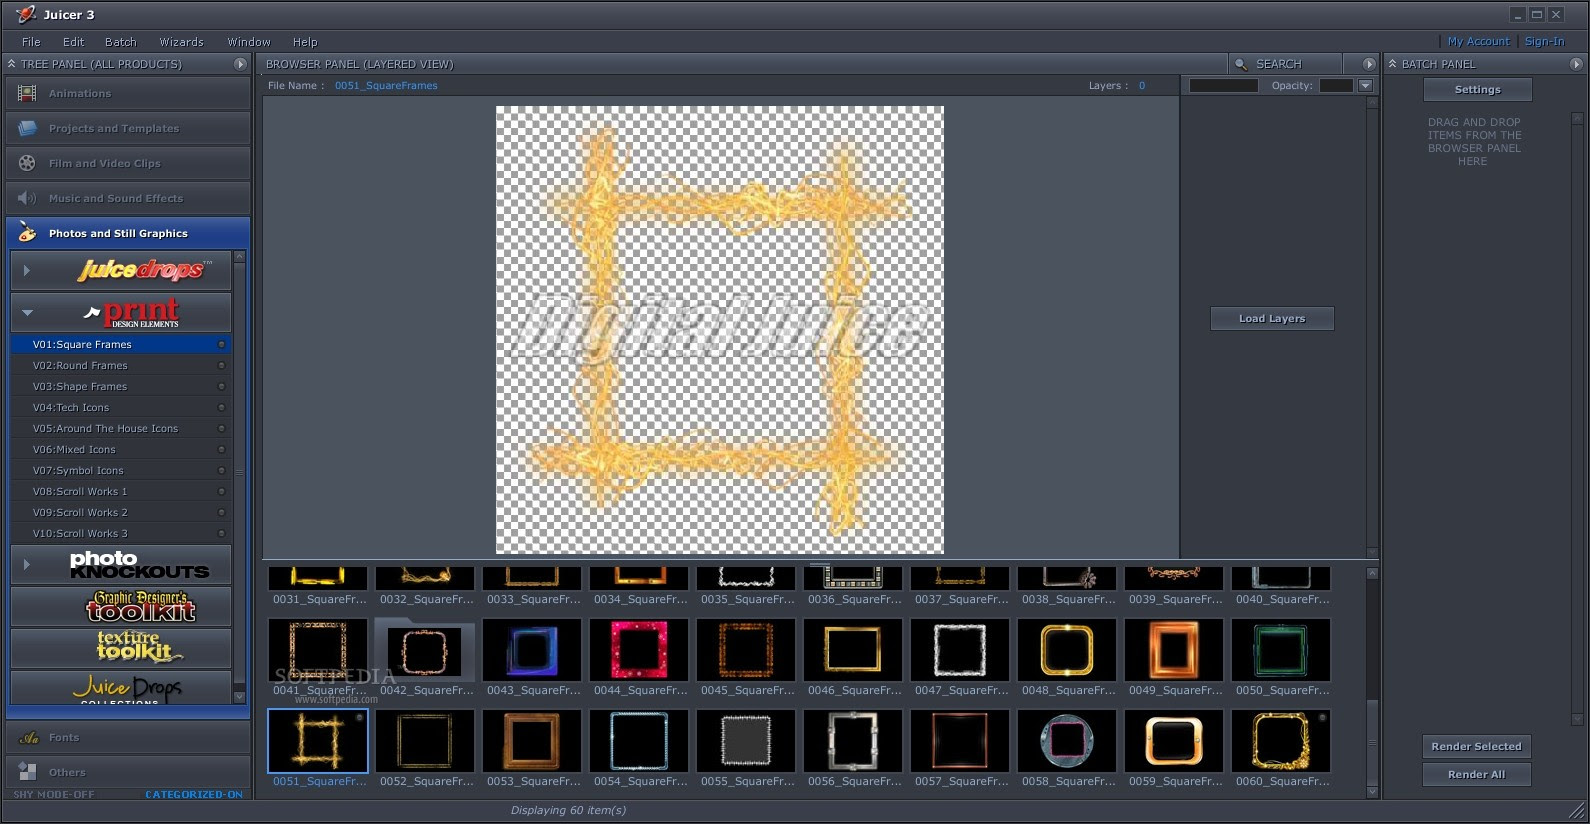Click the Render Selected button
The width and height of the screenshot is (1590, 824).
[x=1476, y=746]
